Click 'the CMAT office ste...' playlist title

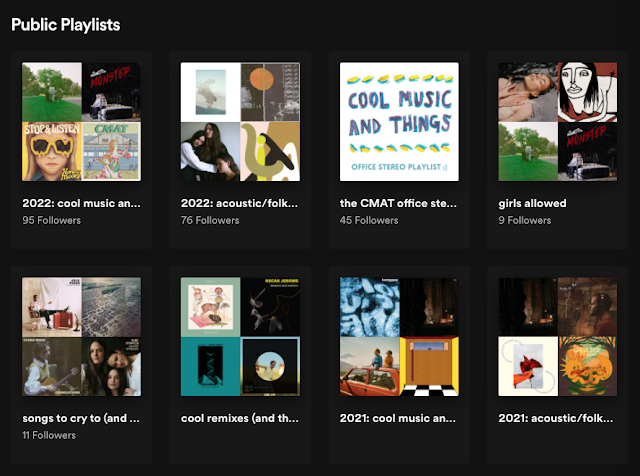click(398, 203)
